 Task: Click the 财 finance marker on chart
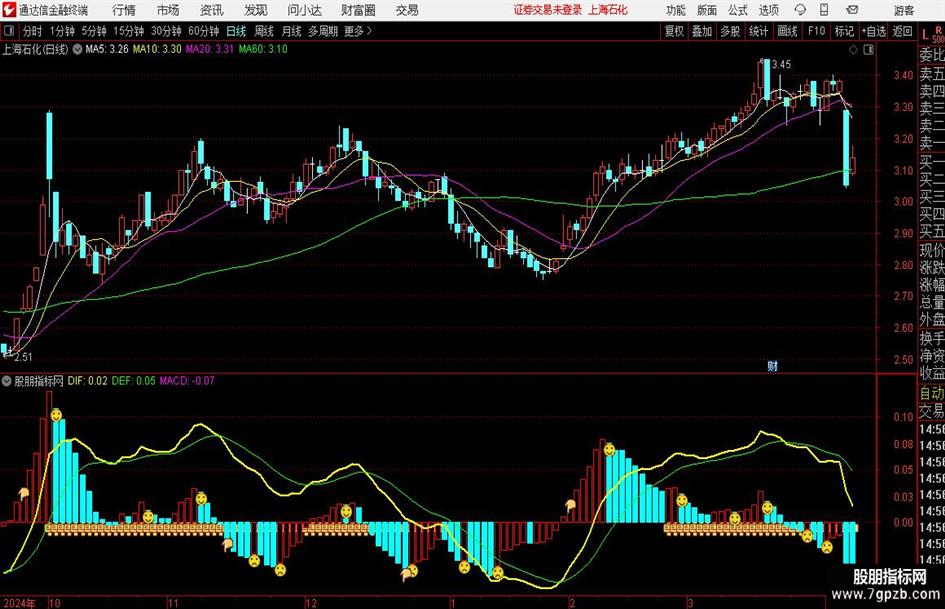point(772,365)
